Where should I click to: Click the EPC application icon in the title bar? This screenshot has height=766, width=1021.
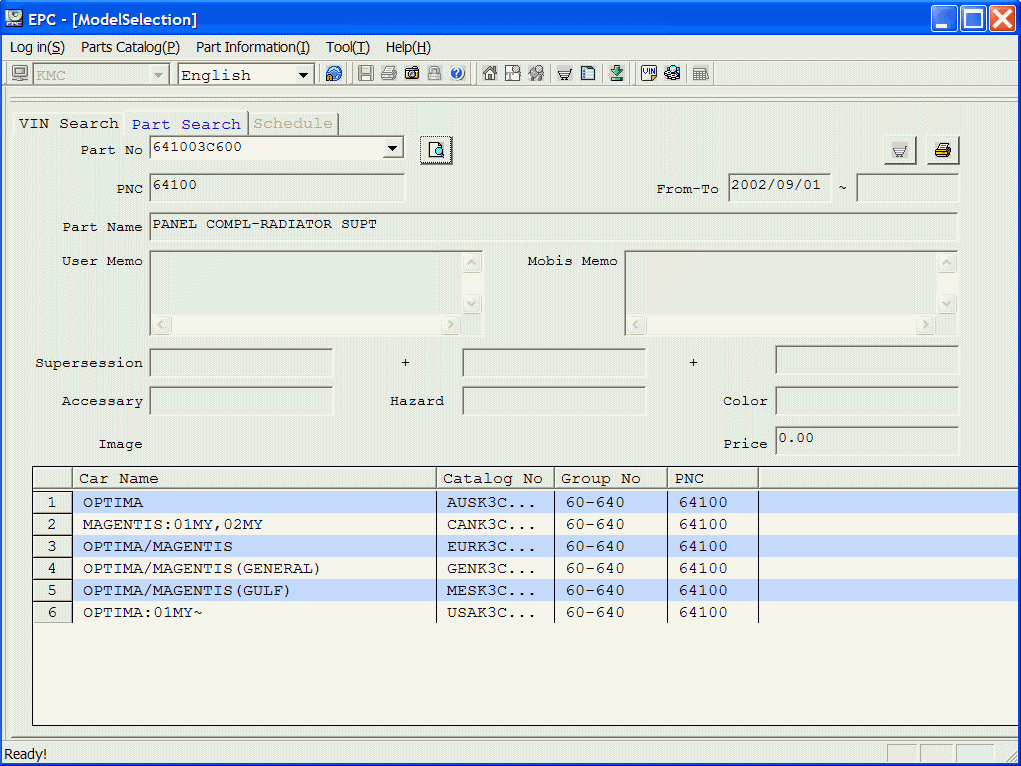click(x=13, y=18)
